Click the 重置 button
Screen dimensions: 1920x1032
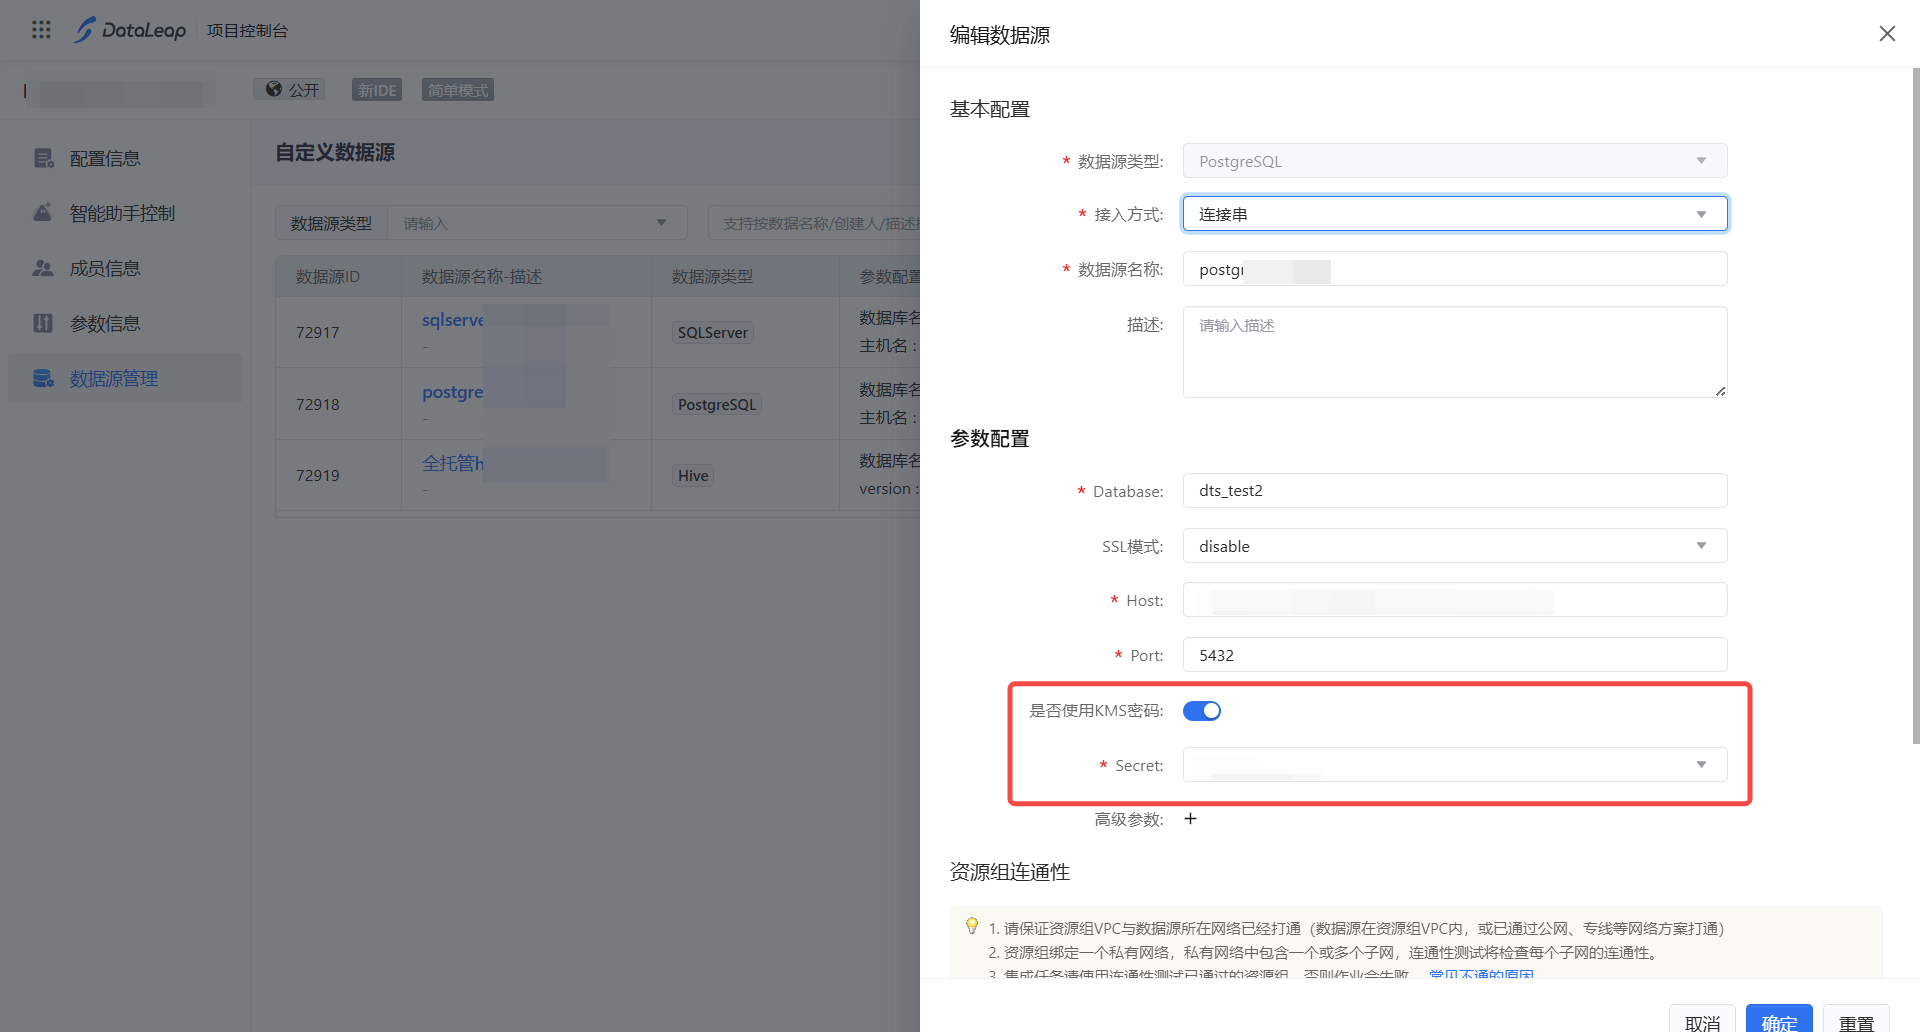(1856, 1021)
